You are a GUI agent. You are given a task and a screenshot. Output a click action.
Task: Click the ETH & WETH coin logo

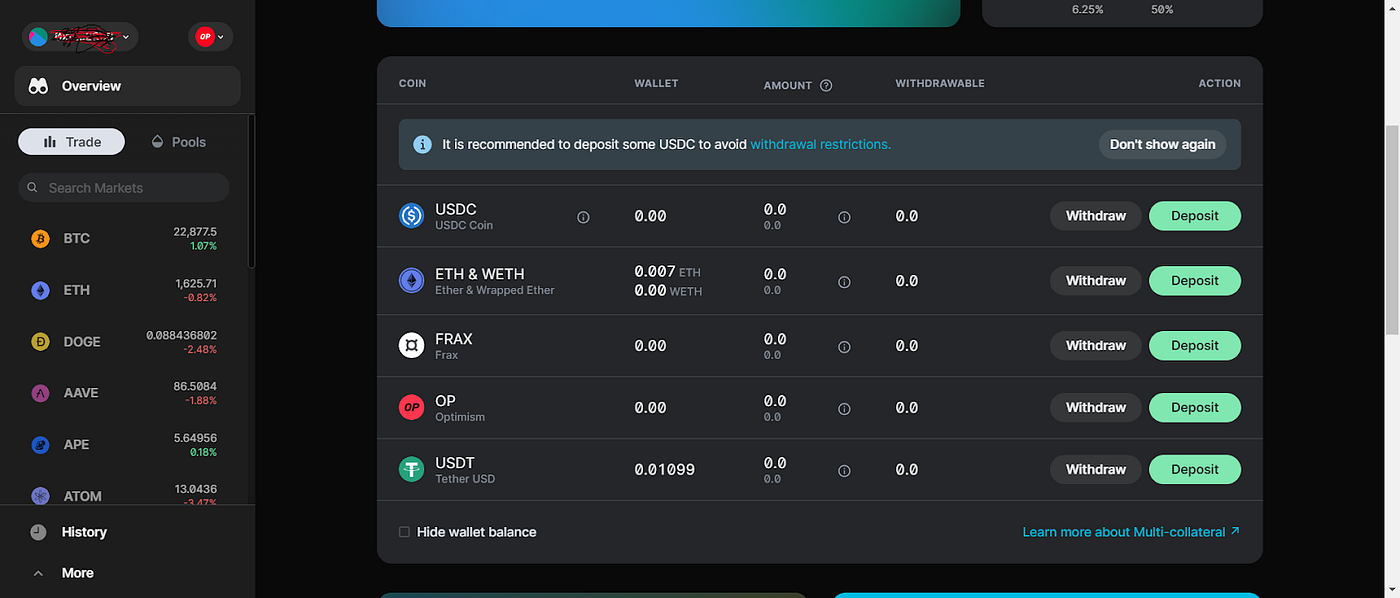tap(412, 281)
